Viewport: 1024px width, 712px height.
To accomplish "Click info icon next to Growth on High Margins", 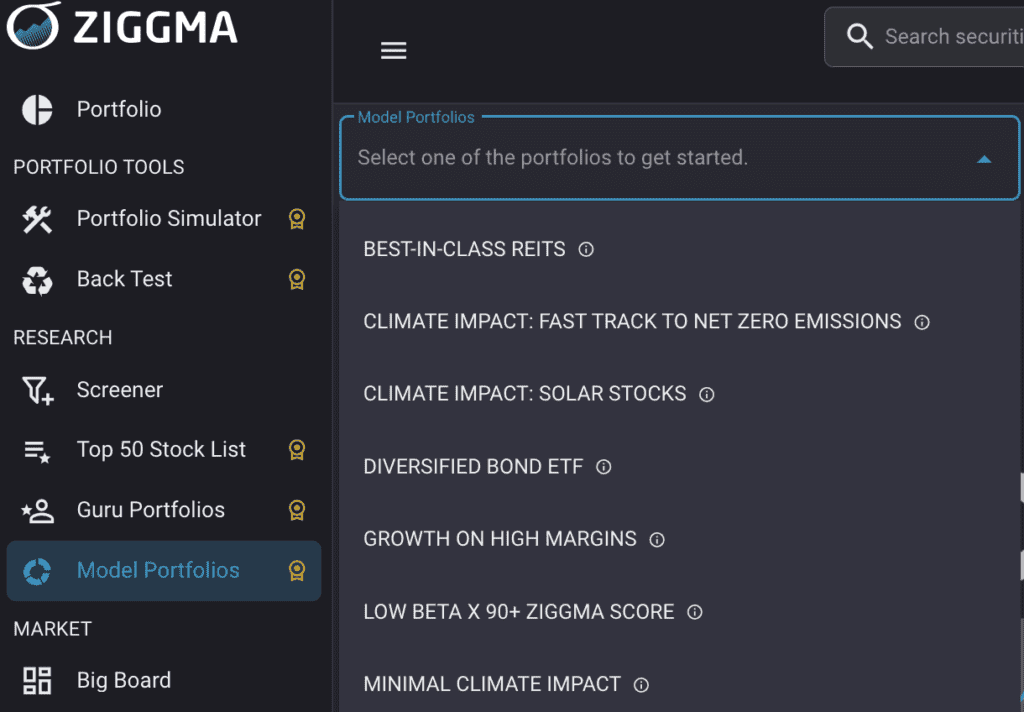I will [x=657, y=540].
